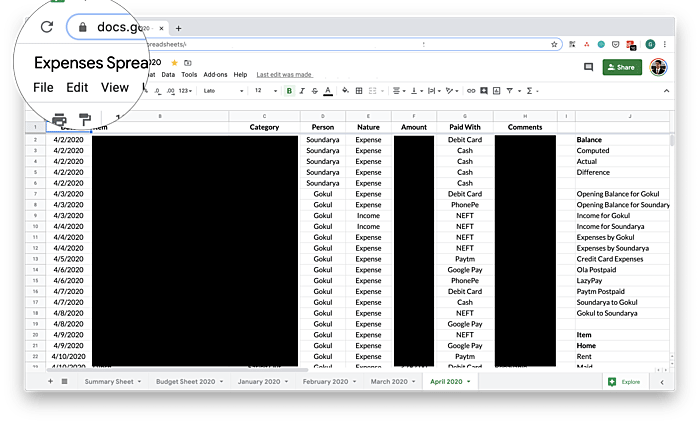Expand the April 2020 tab menu arrow
Screen dimensions: 700x424
point(469,382)
